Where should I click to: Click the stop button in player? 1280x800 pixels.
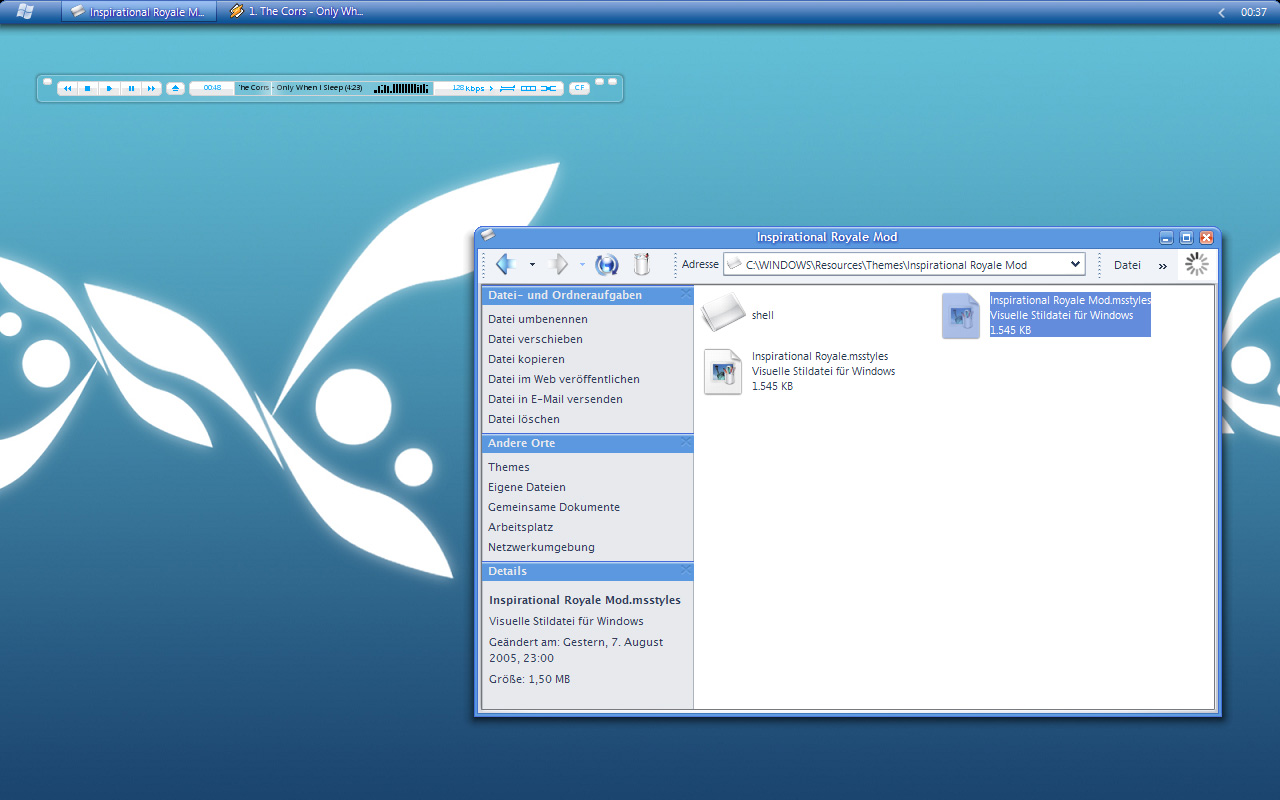[x=88, y=88]
